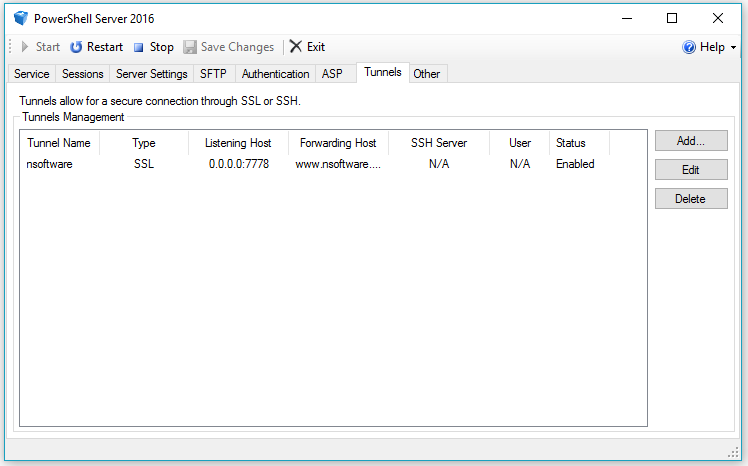Click the www.nsoftware.... forwarding host cell
The width and height of the screenshot is (748, 466).
coord(338,164)
